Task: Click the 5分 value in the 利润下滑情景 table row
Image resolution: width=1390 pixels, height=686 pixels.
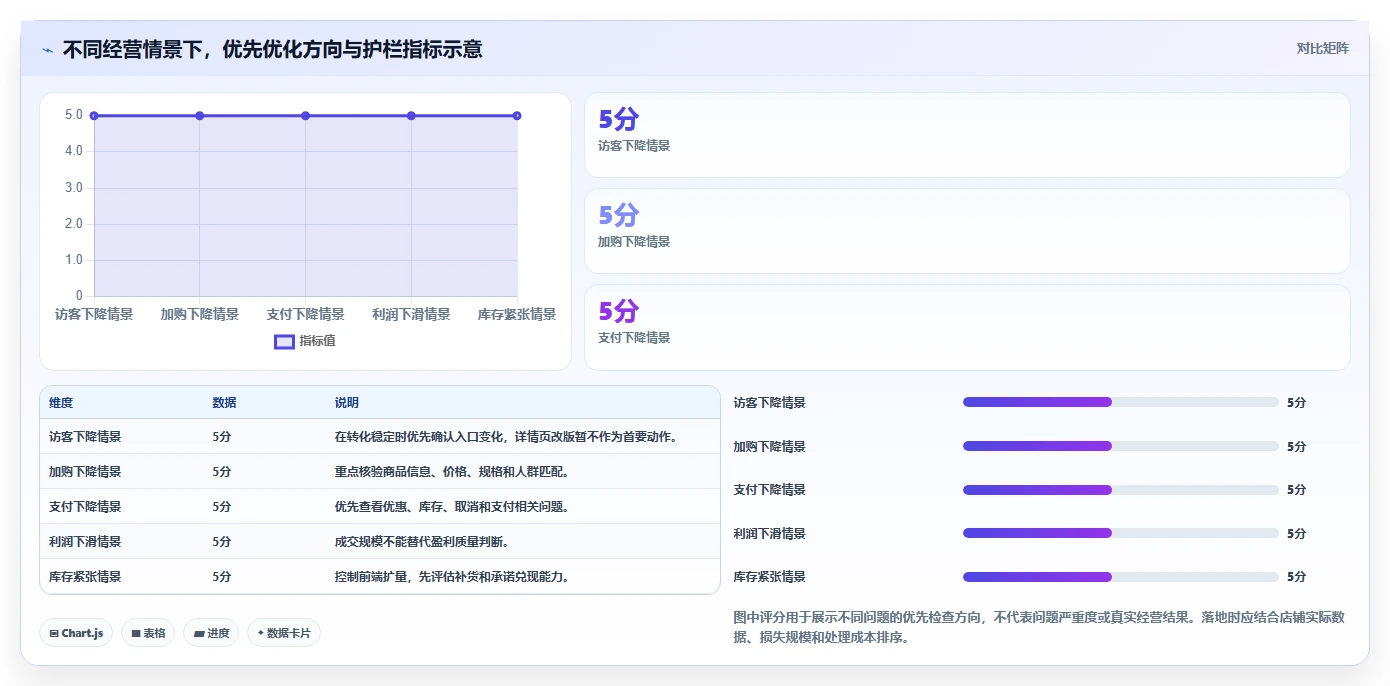Action: point(222,542)
